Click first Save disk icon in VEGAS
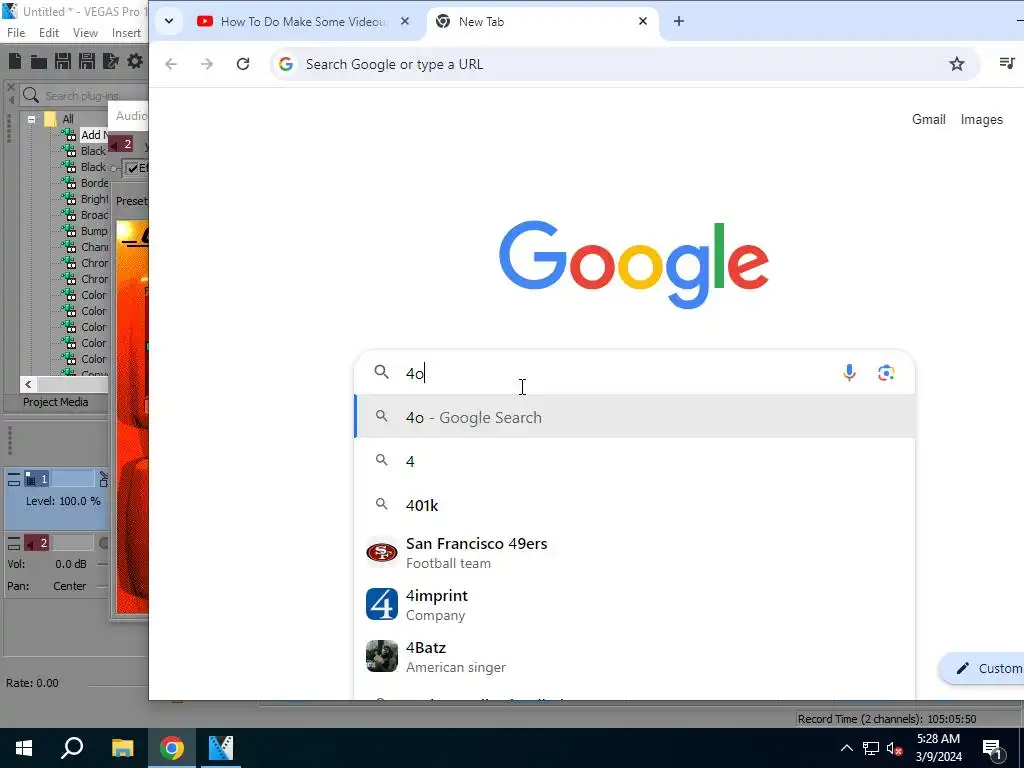 click(63, 61)
